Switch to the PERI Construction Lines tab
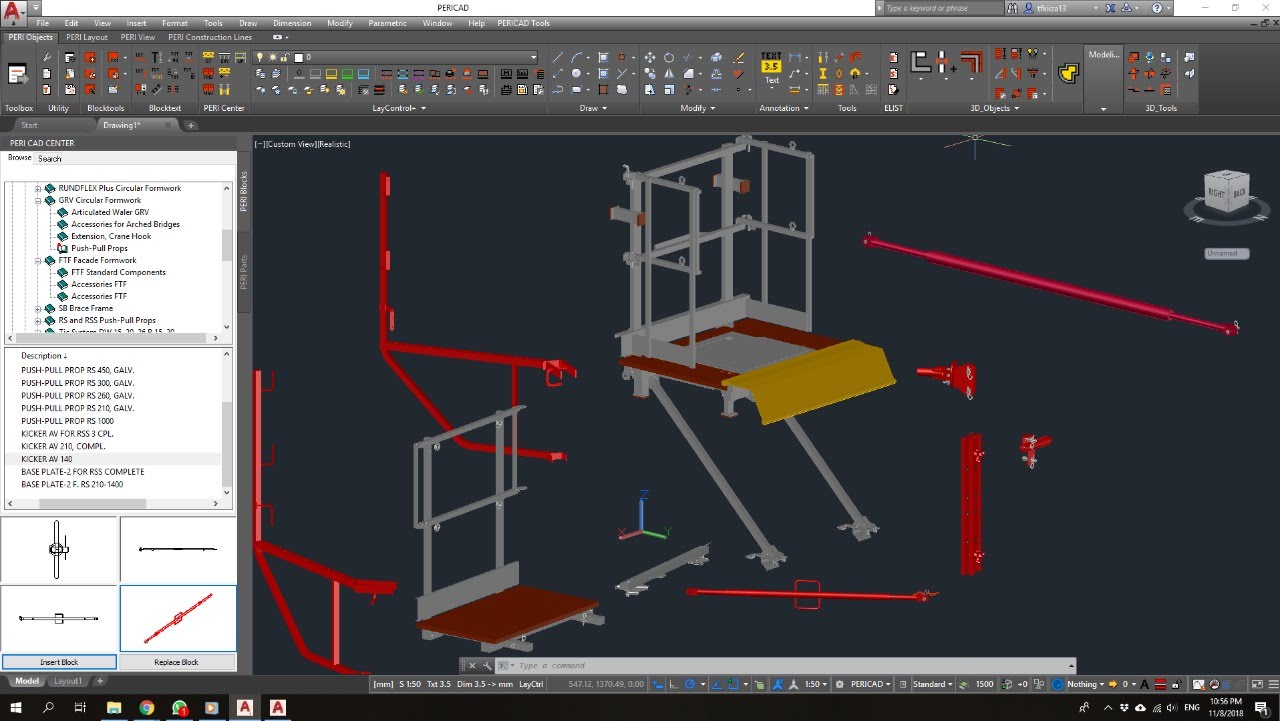The width and height of the screenshot is (1280, 721). 210,37
